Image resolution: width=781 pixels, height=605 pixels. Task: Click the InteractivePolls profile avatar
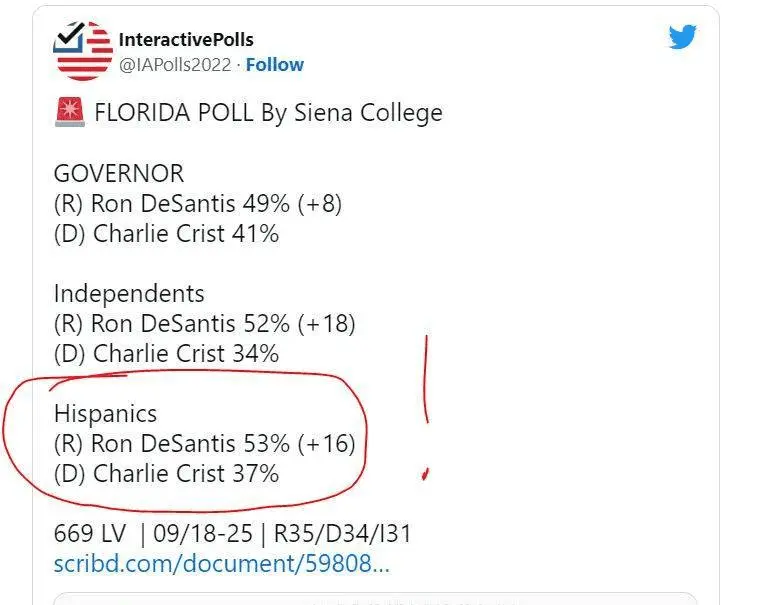[x=84, y=51]
